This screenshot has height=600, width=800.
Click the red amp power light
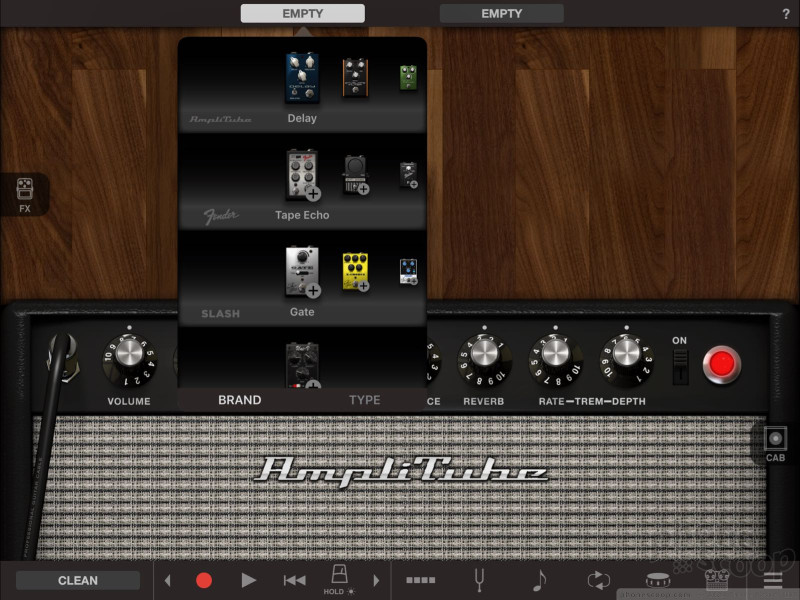(722, 365)
